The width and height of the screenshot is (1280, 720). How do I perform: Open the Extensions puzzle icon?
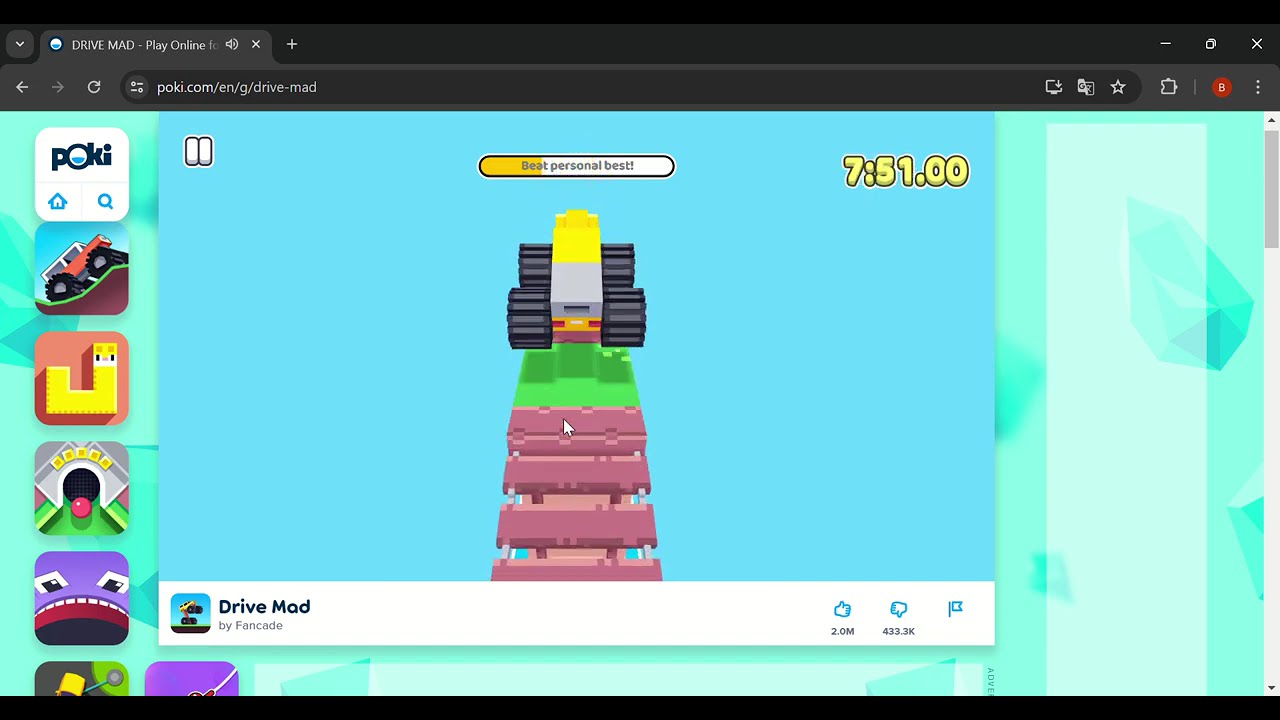1169,87
